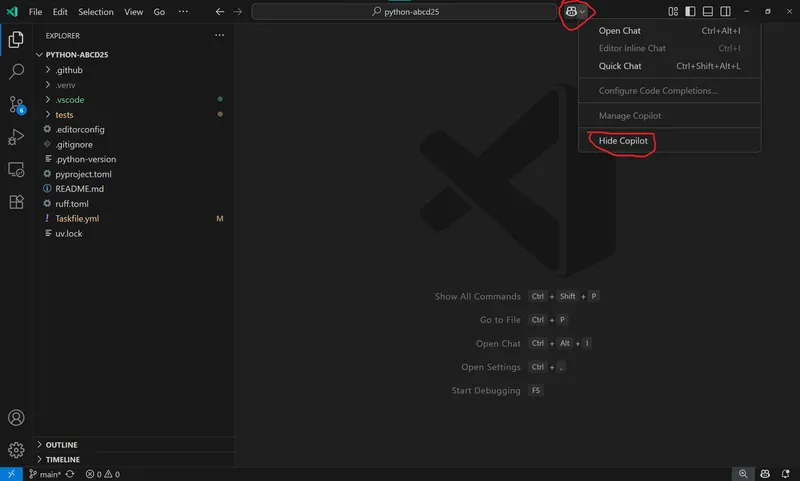Open the Selection menu
Image resolution: width=800 pixels, height=481 pixels.
(96, 11)
